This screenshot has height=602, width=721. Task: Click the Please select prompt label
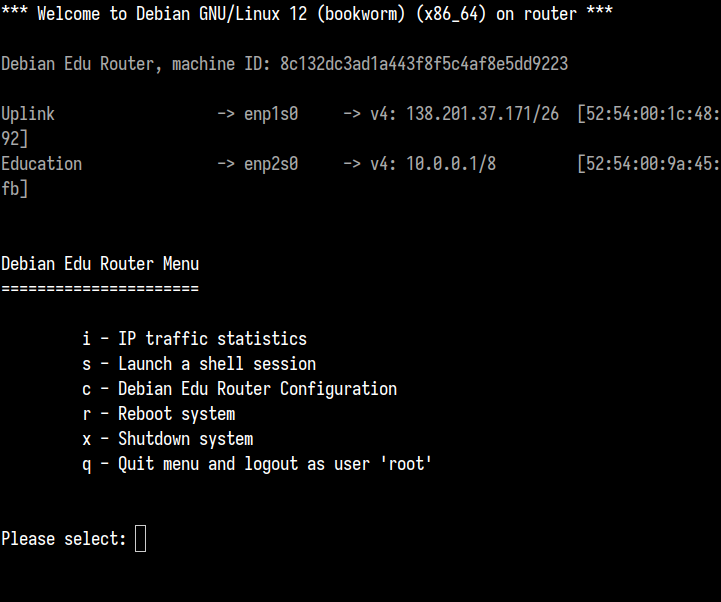point(64,539)
